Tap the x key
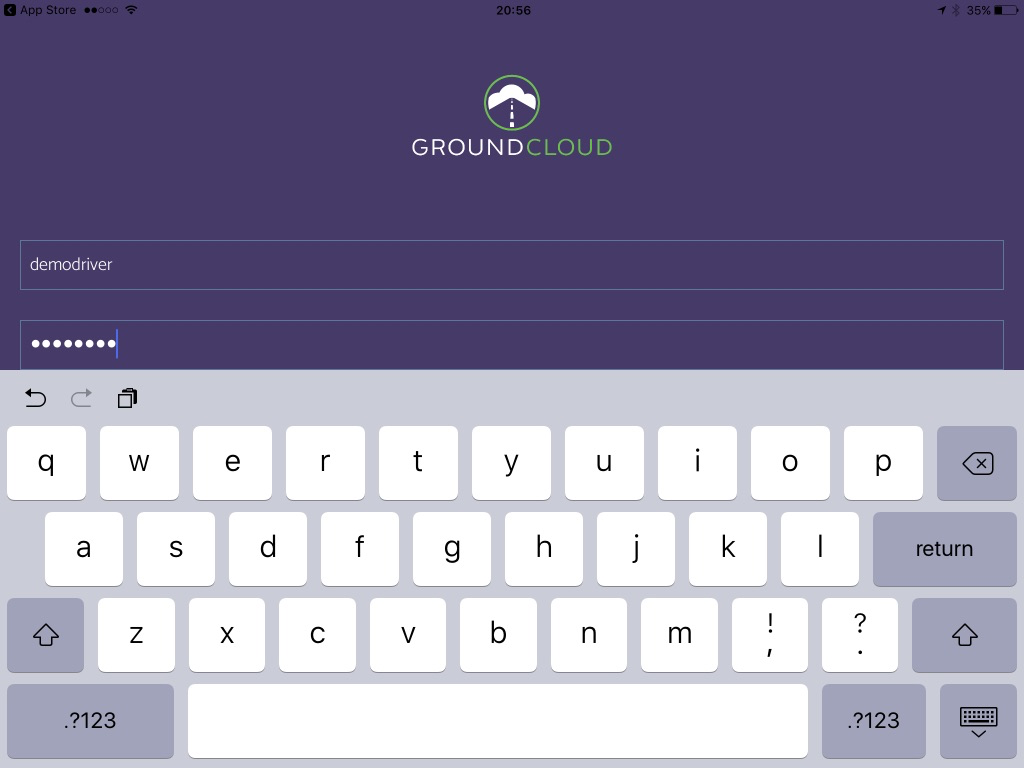The width and height of the screenshot is (1024, 768). 227,635
